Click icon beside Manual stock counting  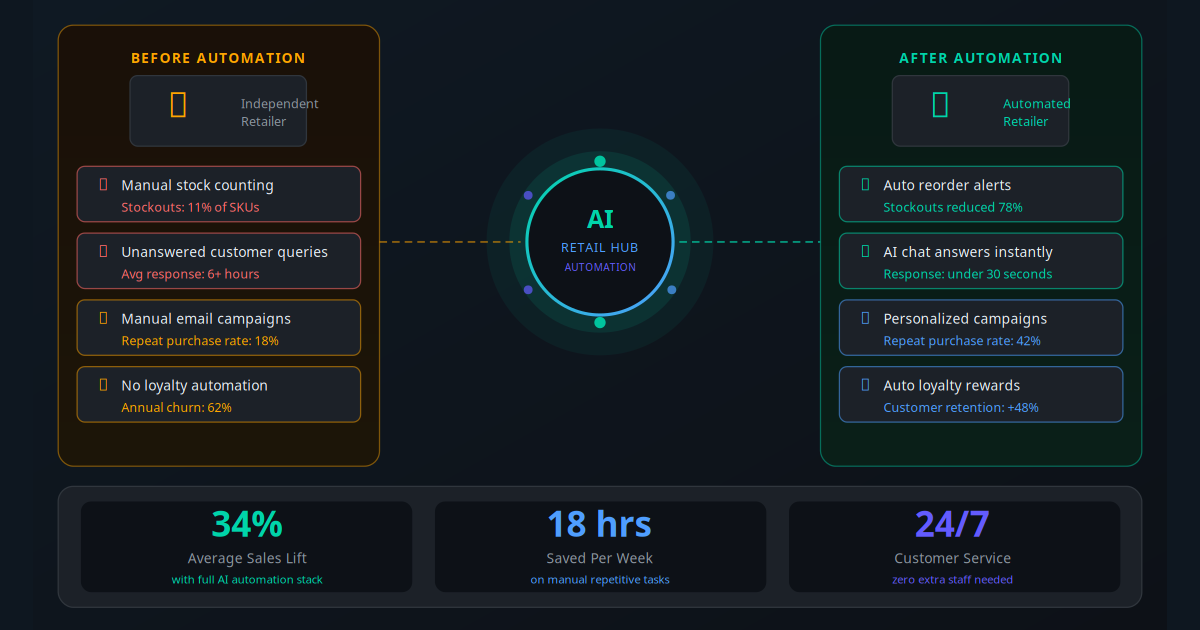click(103, 184)
